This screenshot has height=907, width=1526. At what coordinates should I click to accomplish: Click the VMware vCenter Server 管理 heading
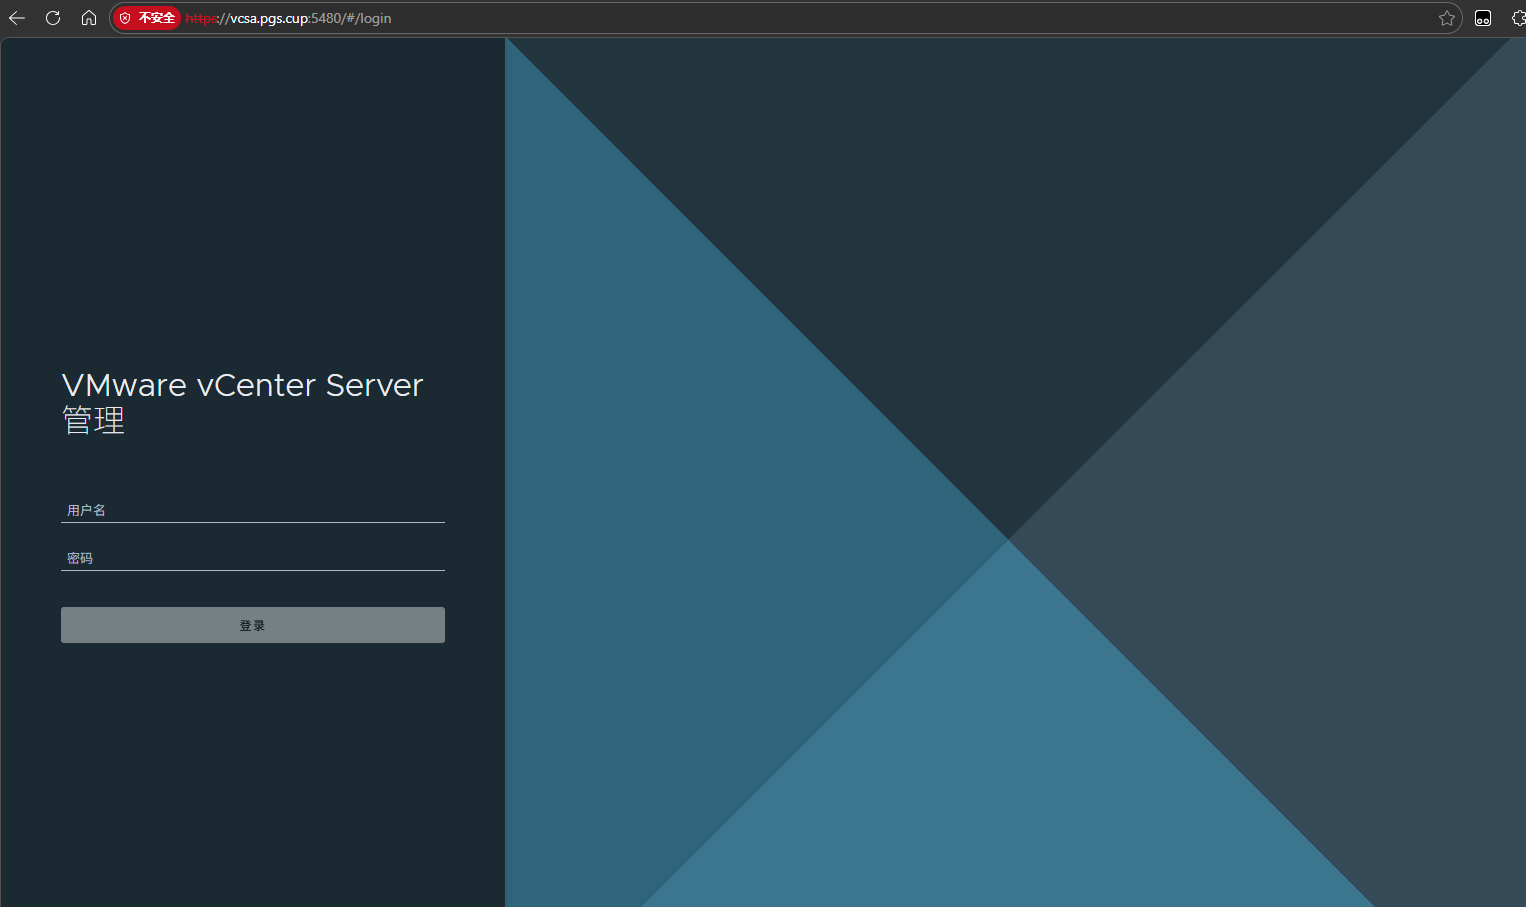coord(243,402)
